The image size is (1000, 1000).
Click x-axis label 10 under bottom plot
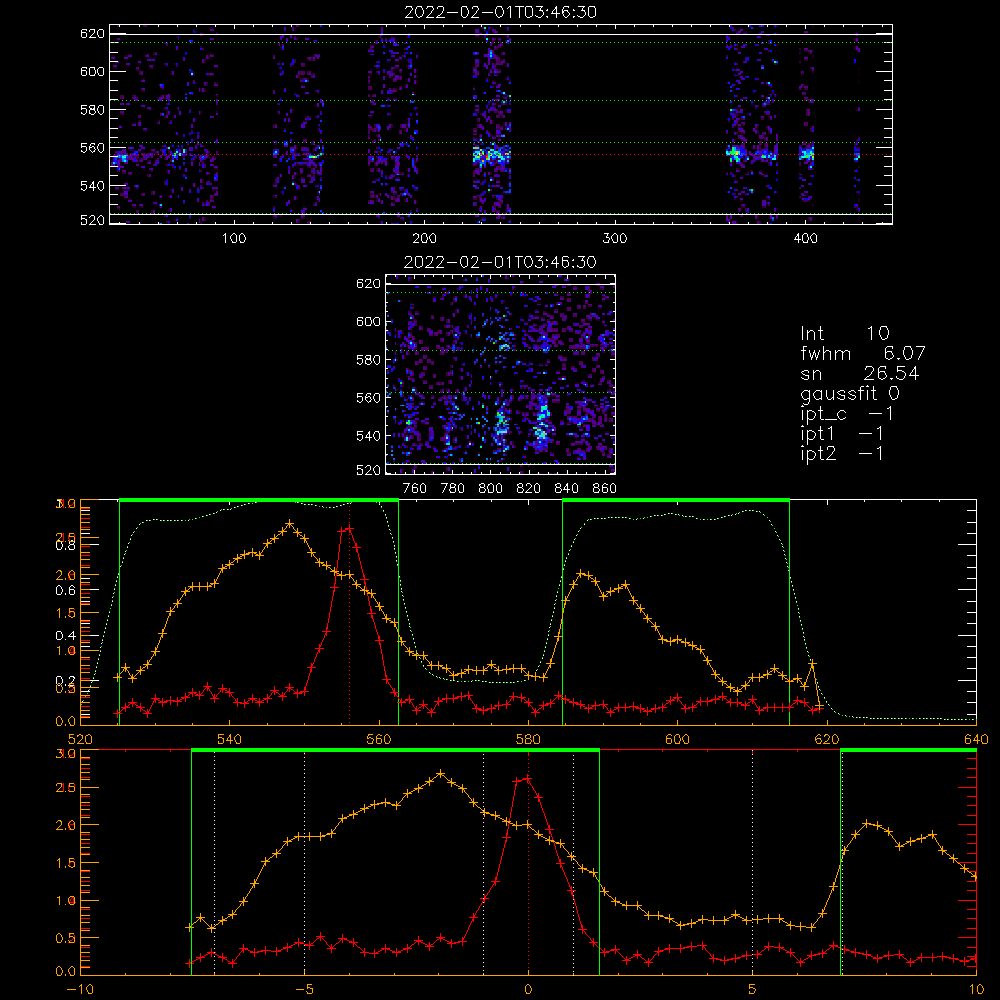click(976, 989)
